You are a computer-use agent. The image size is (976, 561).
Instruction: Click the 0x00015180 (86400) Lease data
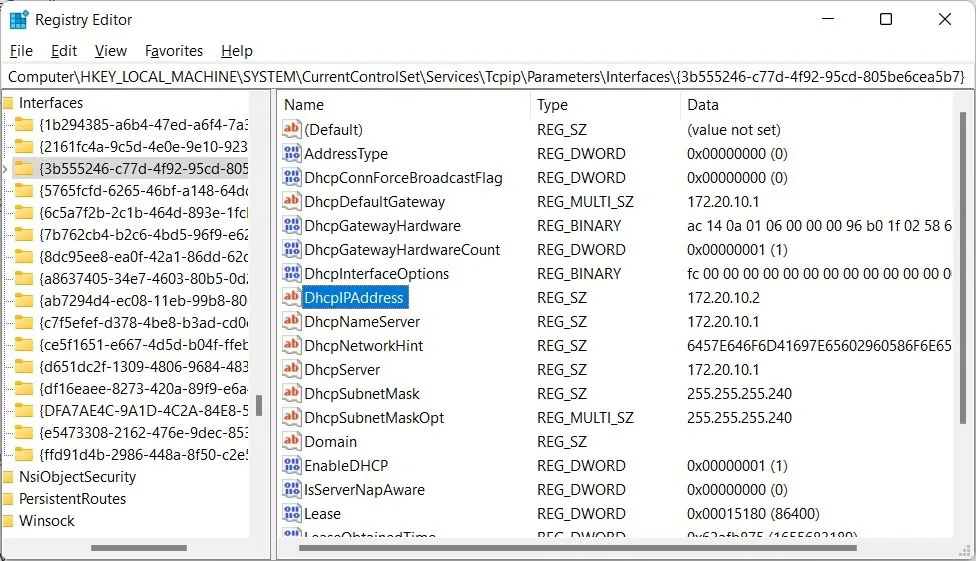(753, 514)
